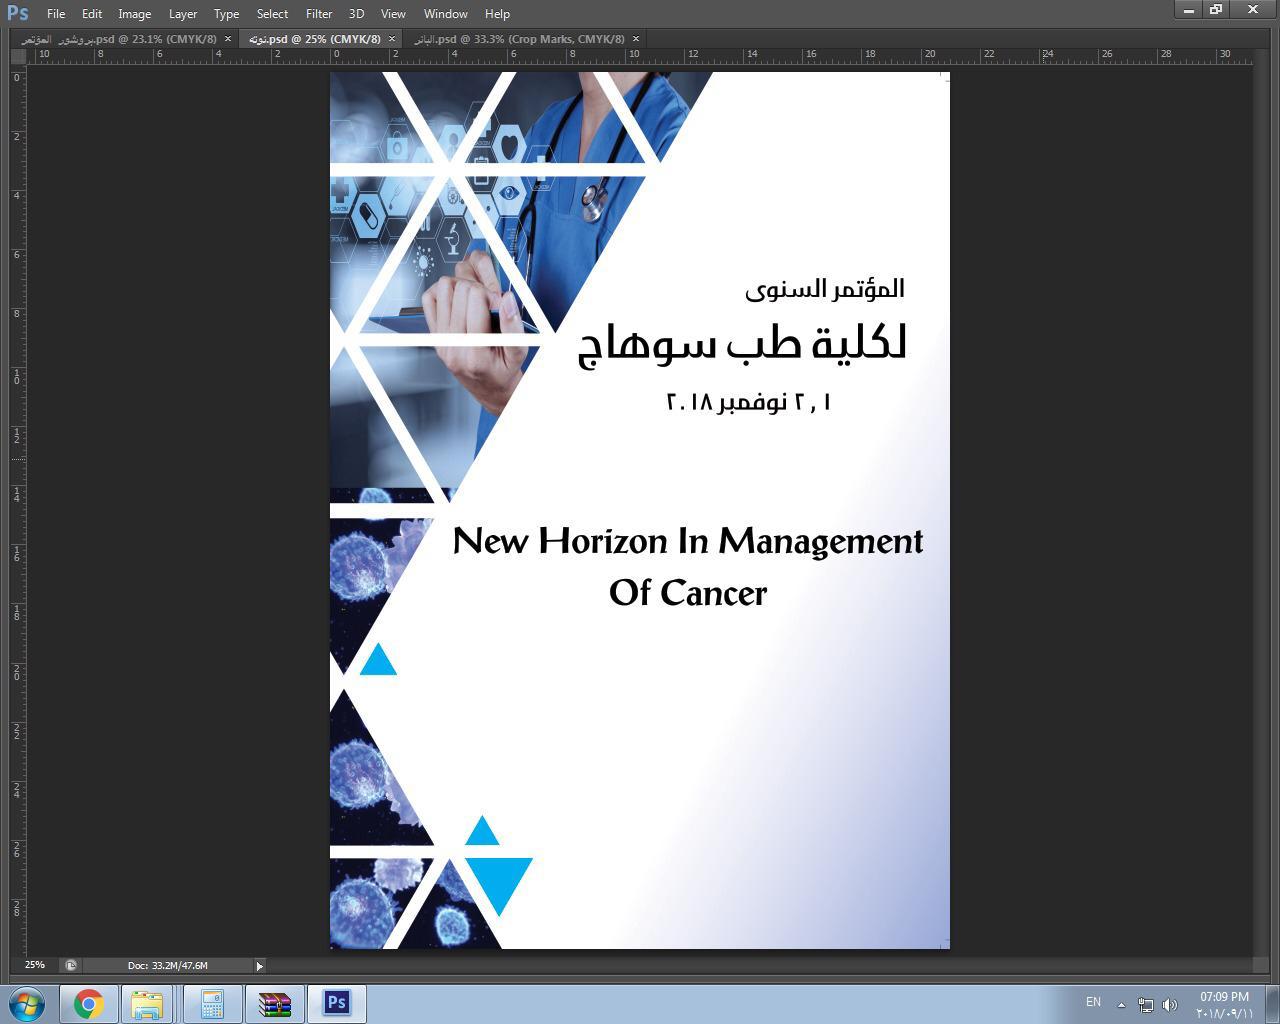
Task: Open the Layer menu
Action: point(182,14)
